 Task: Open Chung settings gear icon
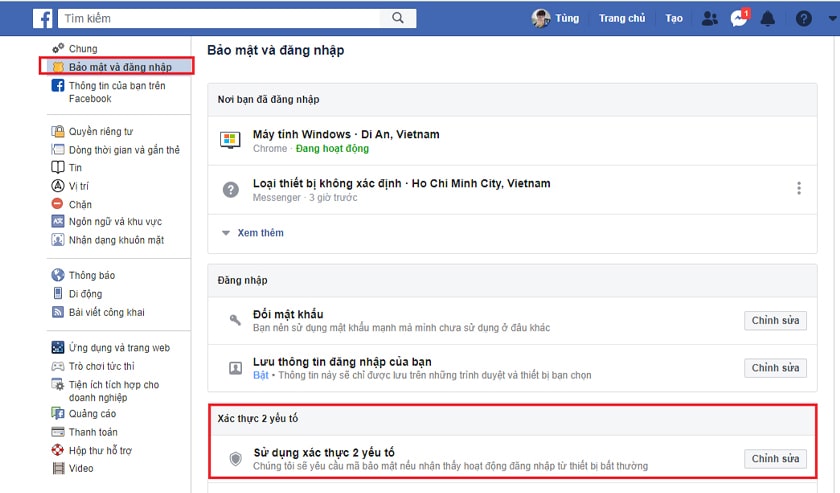pyautogui.click(x=58, y=48)
